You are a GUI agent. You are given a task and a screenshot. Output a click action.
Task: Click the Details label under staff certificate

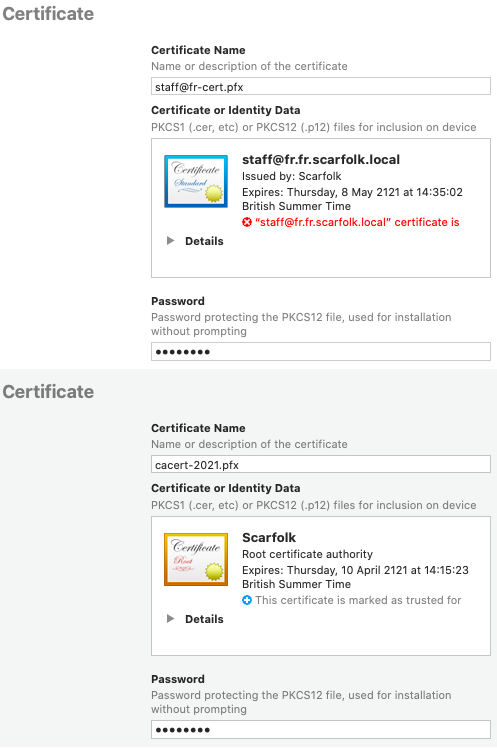tap(204, 241)
